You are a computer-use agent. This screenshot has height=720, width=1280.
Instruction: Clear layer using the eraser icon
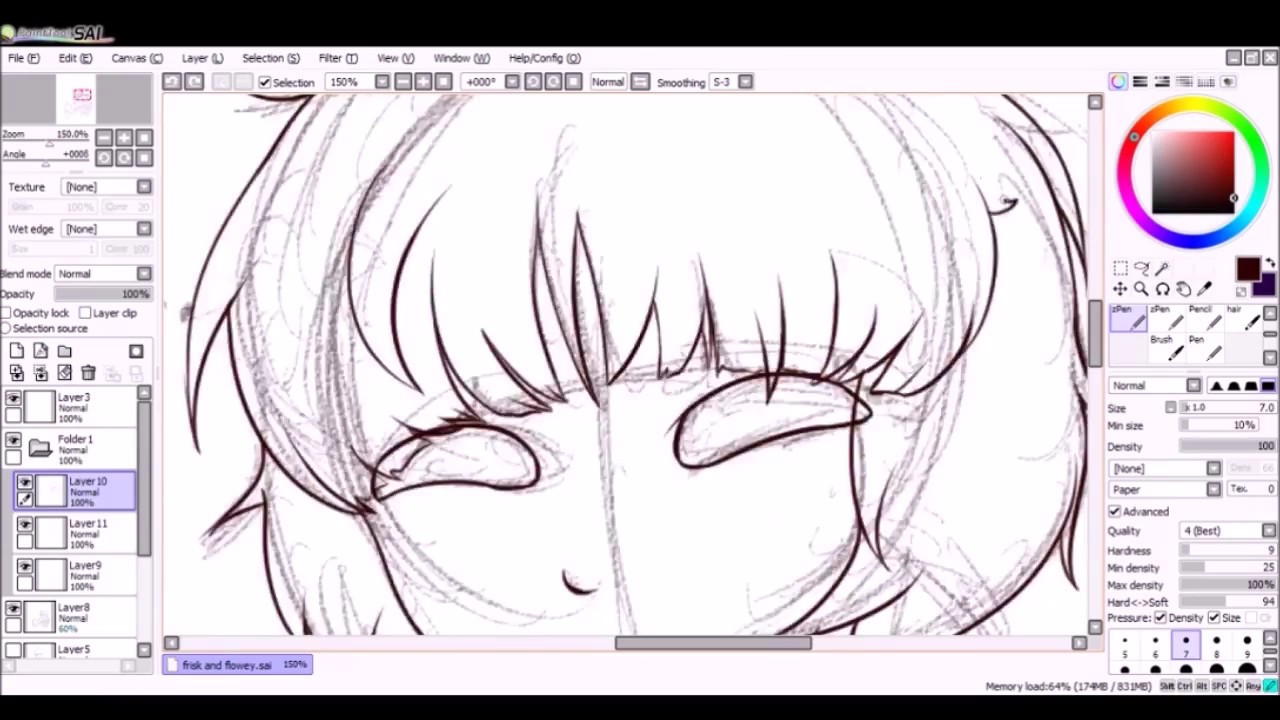point(65,373)
